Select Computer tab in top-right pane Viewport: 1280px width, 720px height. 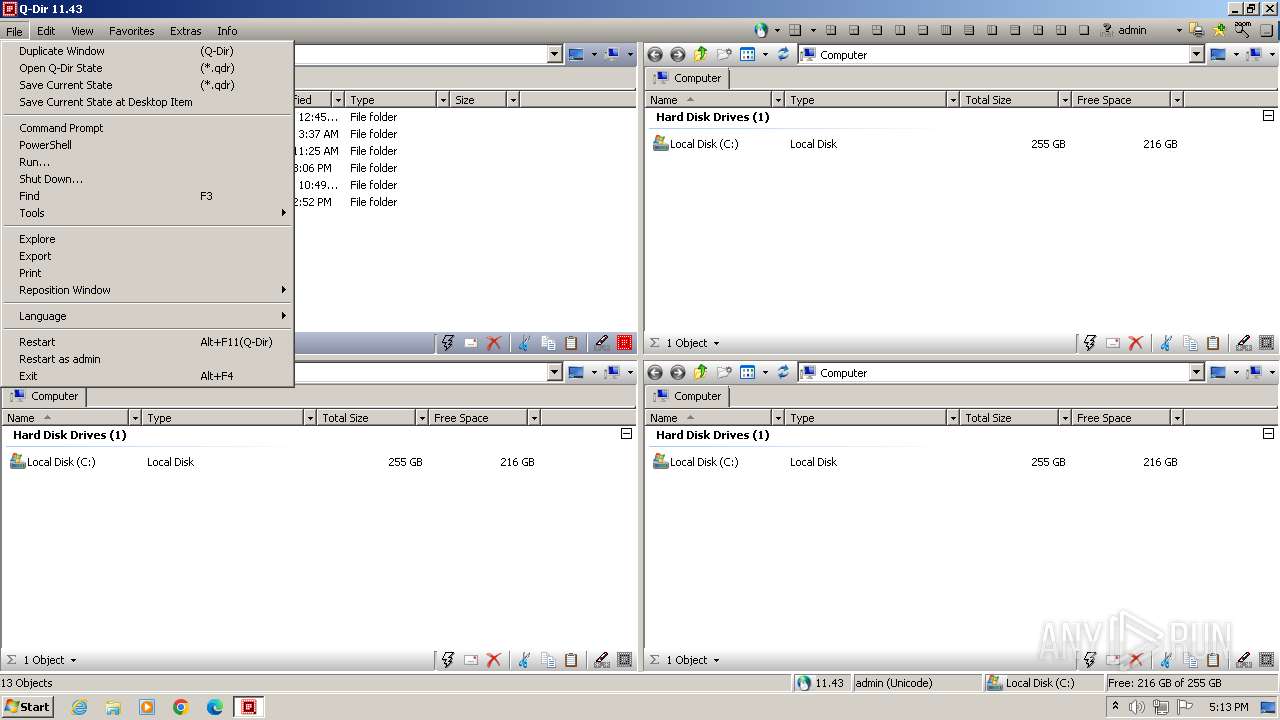[688, 78]
